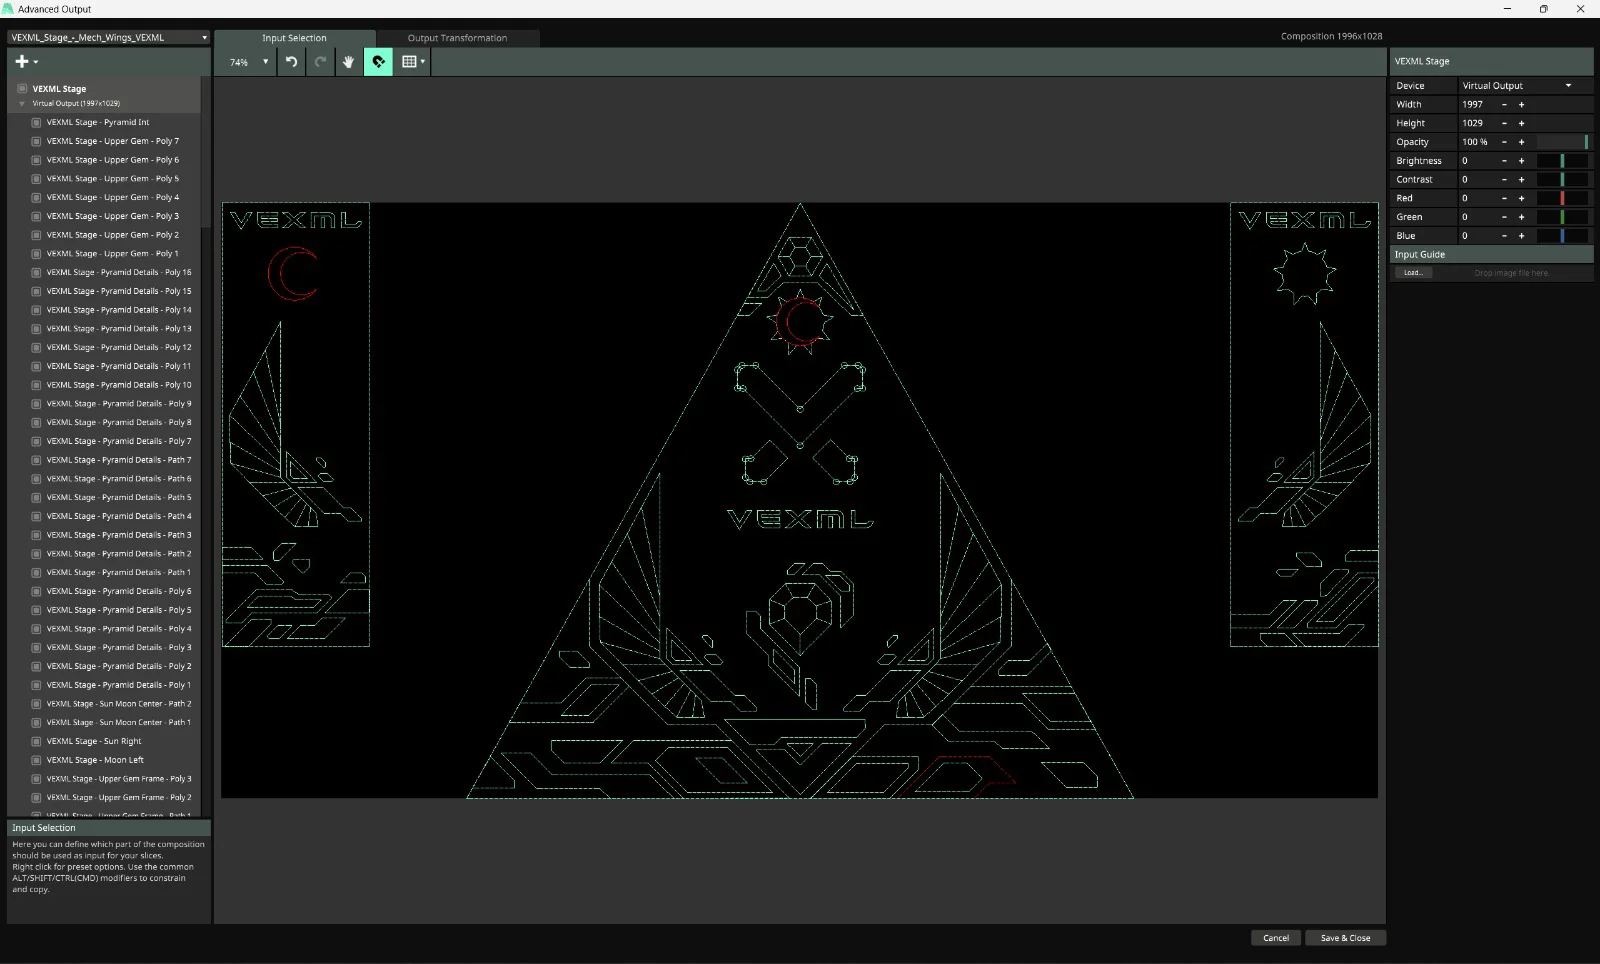Open the composition preset dropdown at top left
The height and width of the screenshot is (964, 1600).
[x=107, y=36]
